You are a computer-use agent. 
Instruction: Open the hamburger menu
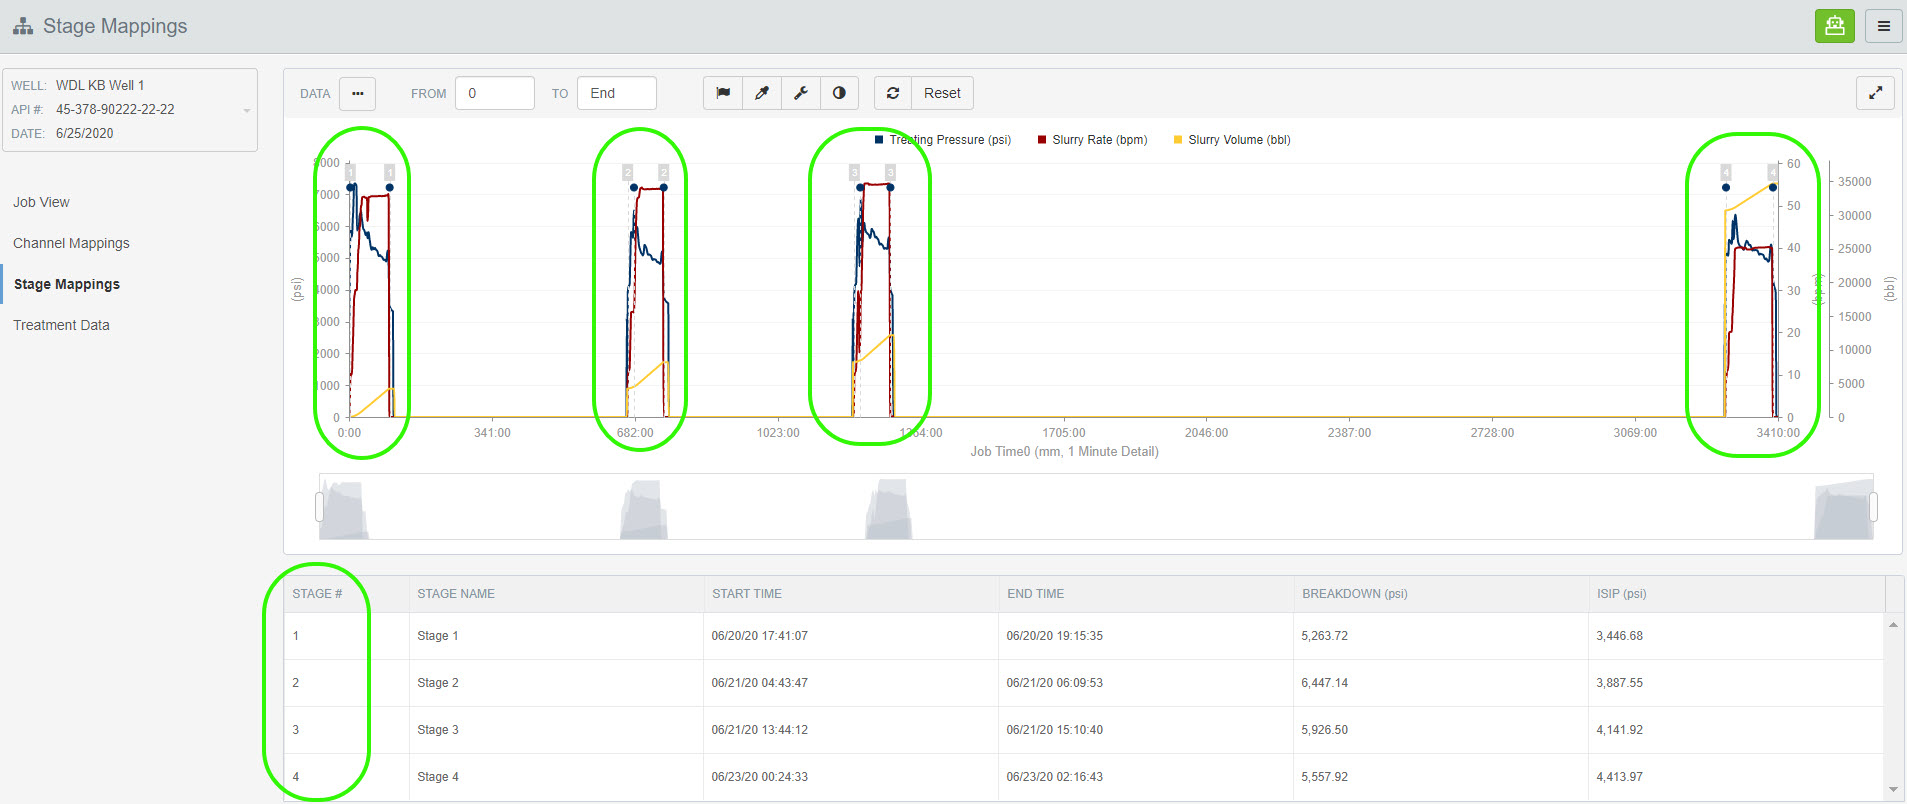pyautogui.click(x=1883, y=26)
